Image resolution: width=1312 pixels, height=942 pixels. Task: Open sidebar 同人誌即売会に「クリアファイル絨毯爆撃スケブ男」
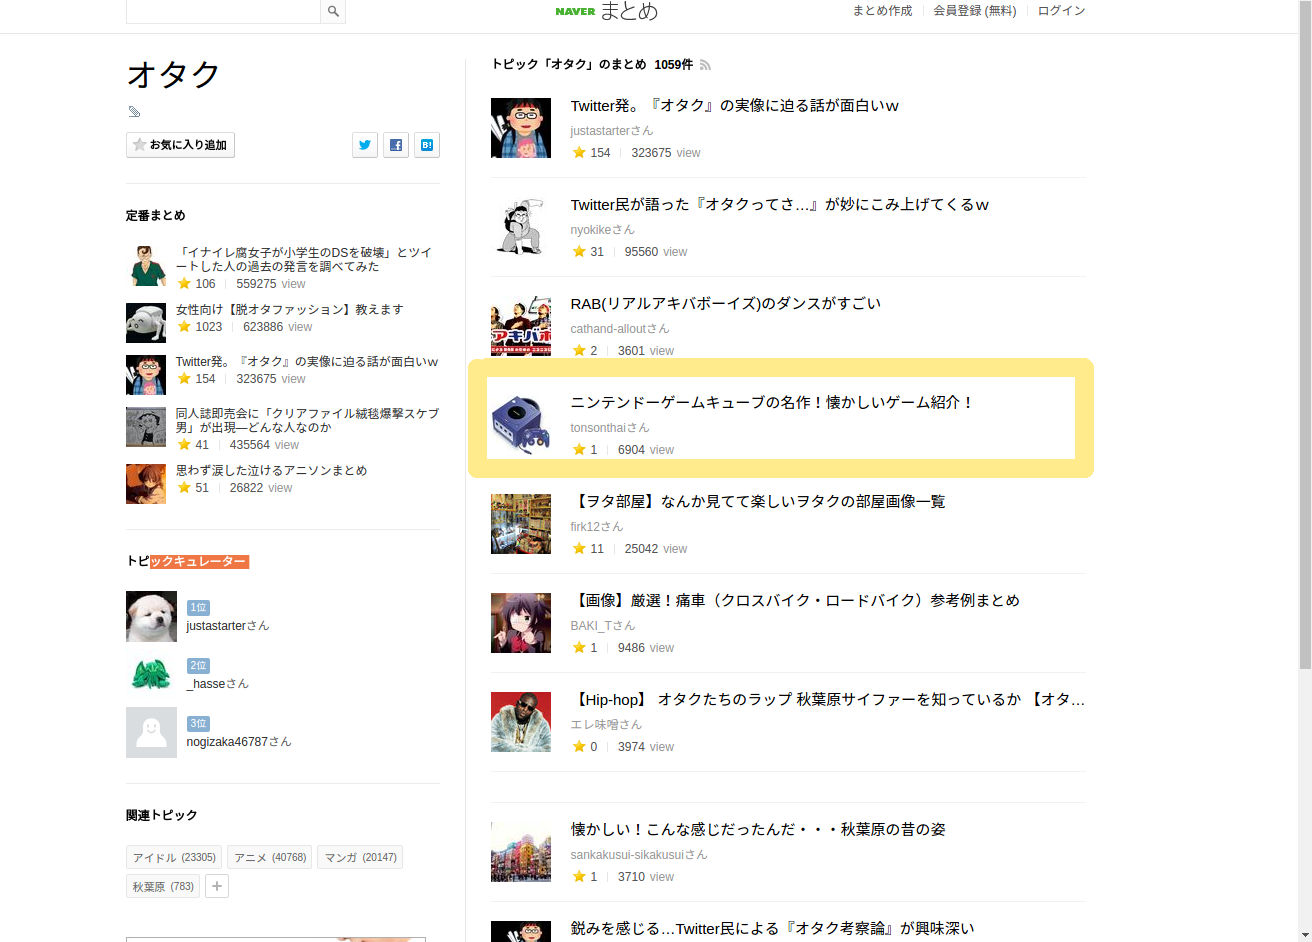[307, 421]
